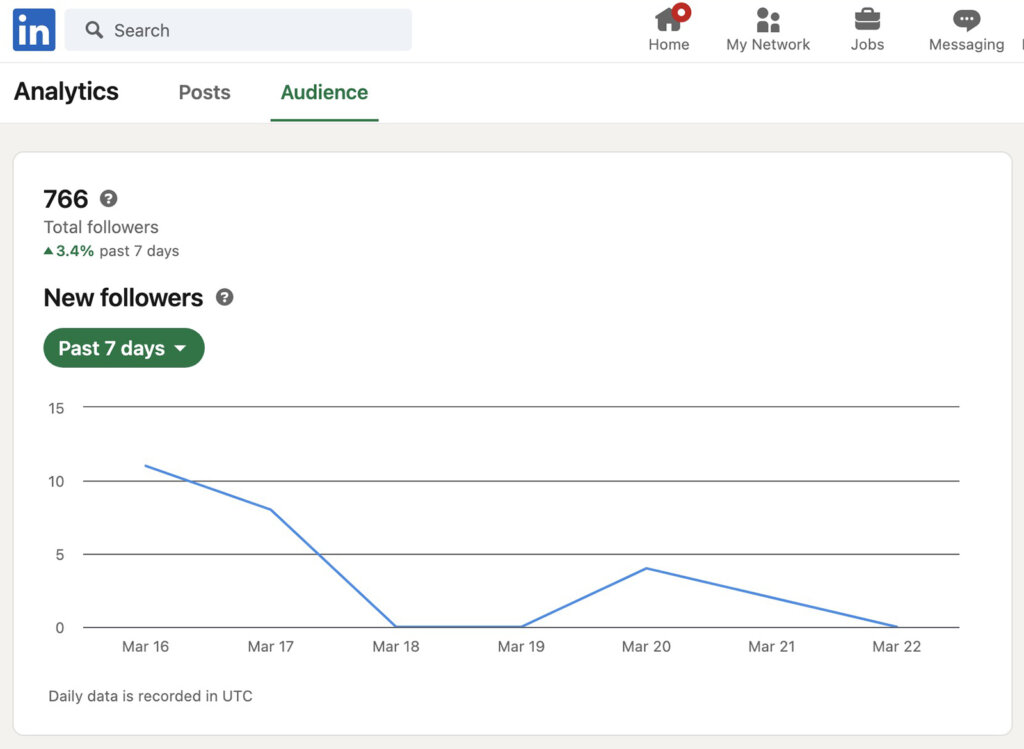Select the Audience tab
The height and width of the screenshot is (749, 1024).
click(324, 92)
